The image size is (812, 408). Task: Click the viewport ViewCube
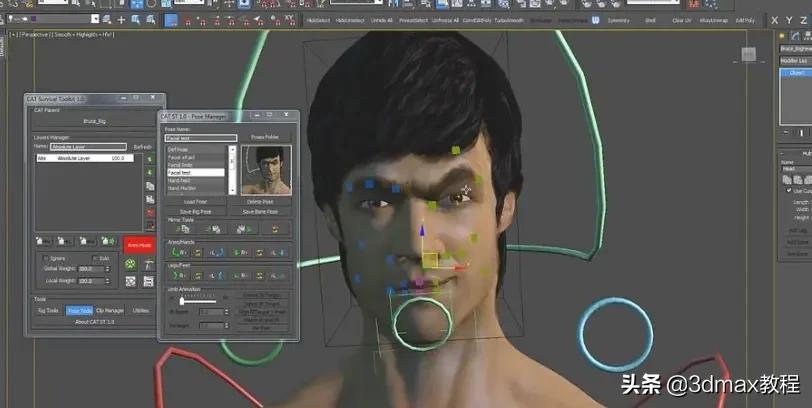coord(748,54)
